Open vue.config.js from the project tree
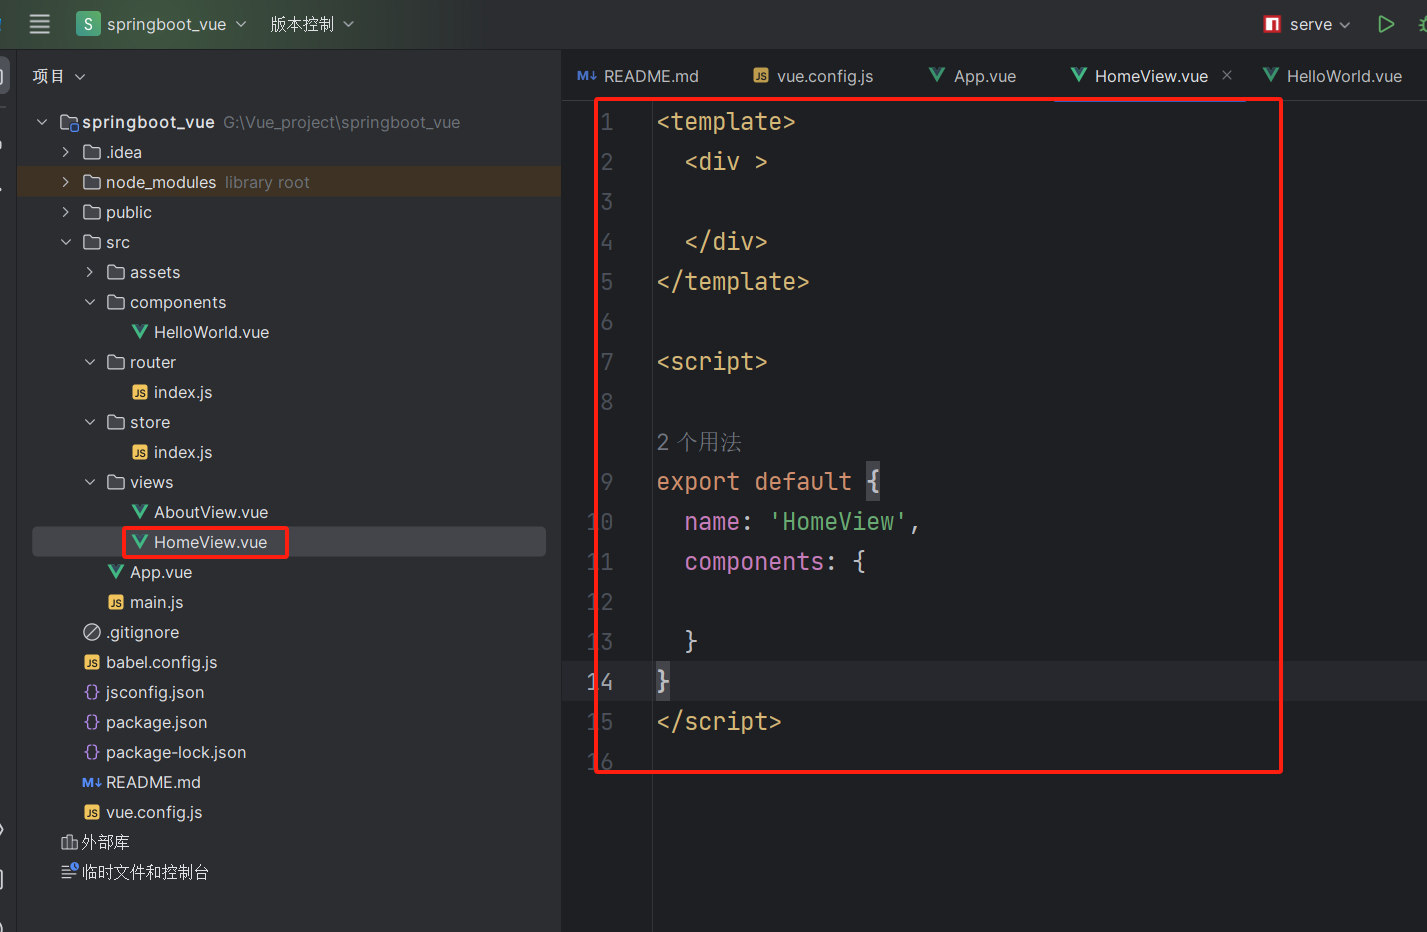Image resolution: width=1427 pixels, height=932 pixels. (x=154, y=812)
